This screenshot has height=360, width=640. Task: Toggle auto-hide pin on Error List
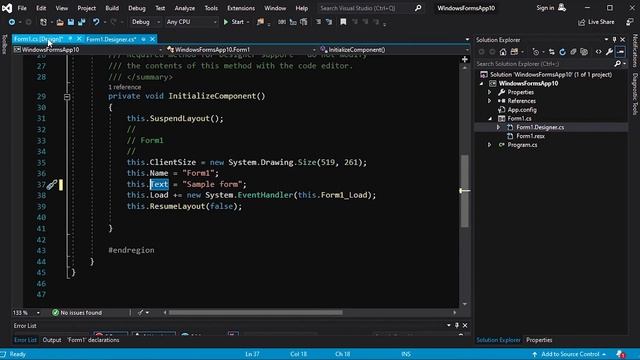tap(457, 325)
